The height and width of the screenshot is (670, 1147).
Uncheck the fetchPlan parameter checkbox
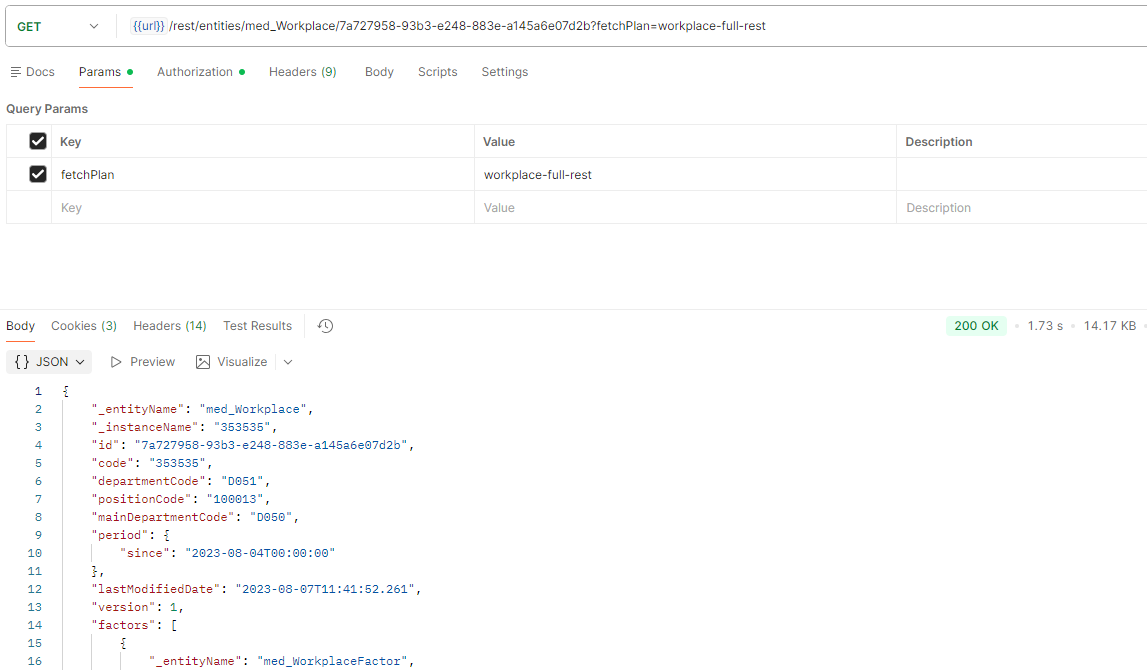coord(38,174)
